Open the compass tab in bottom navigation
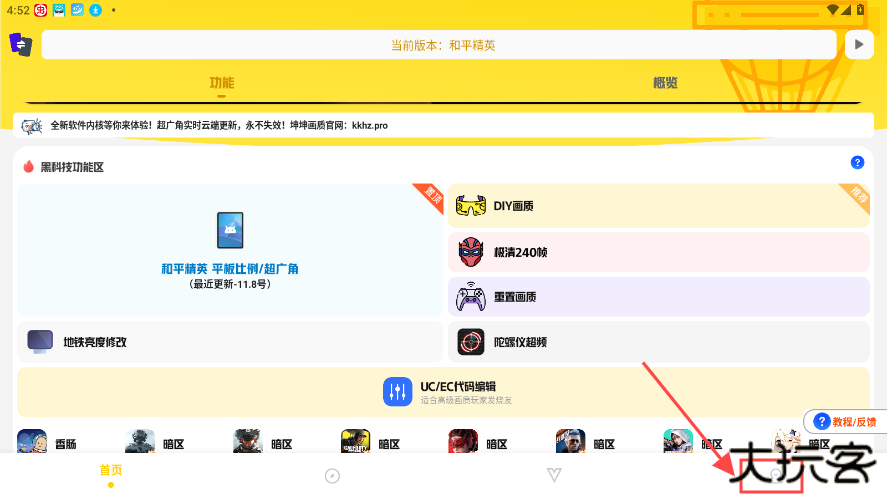This screenshot has width=887, height=499. (333, 475)
